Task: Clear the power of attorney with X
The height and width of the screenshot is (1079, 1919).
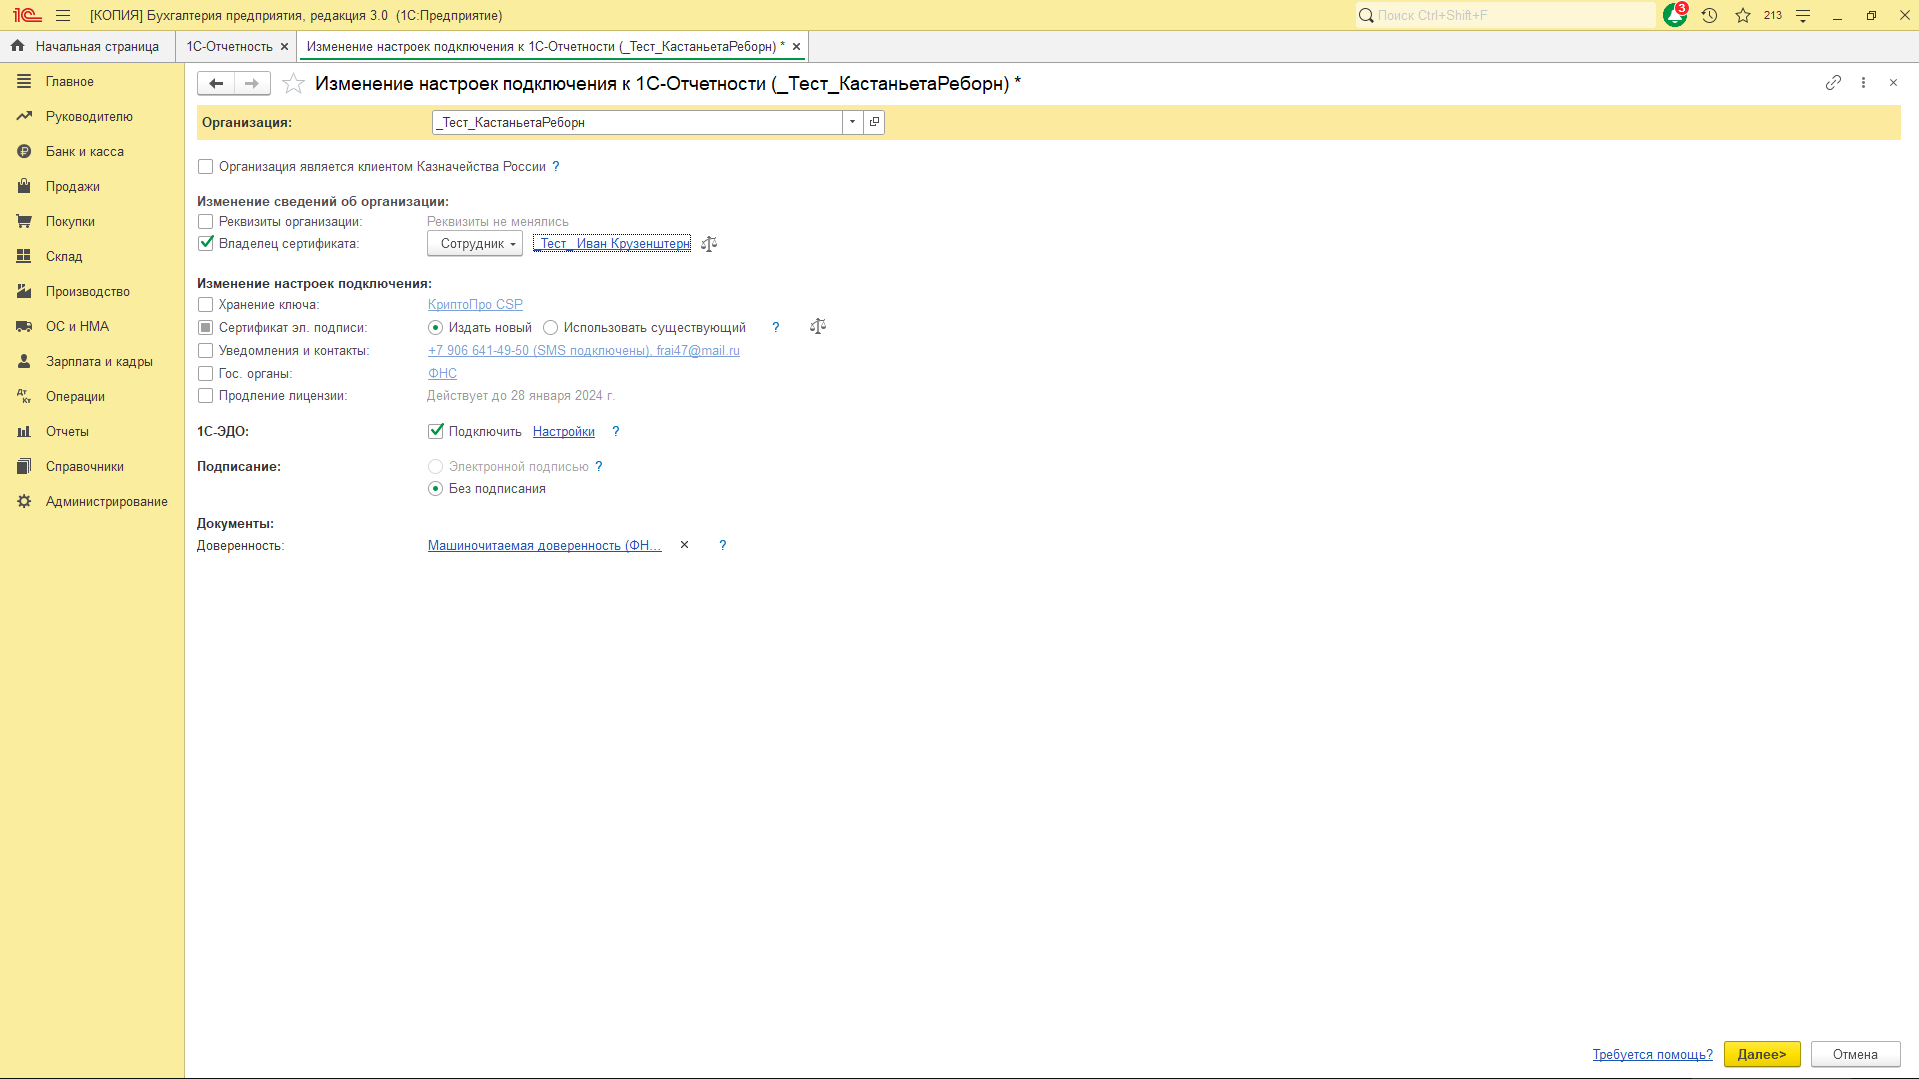Action: 684,545
